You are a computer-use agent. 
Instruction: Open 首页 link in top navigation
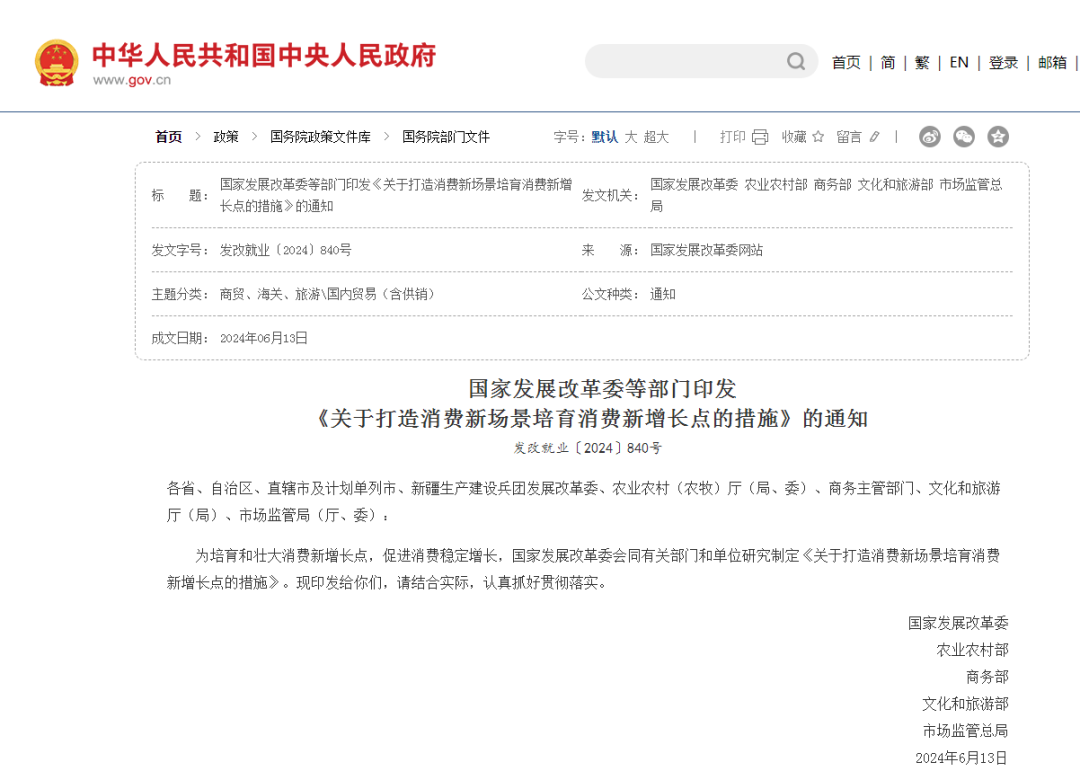pyautogui.click(x=846, y=63)
